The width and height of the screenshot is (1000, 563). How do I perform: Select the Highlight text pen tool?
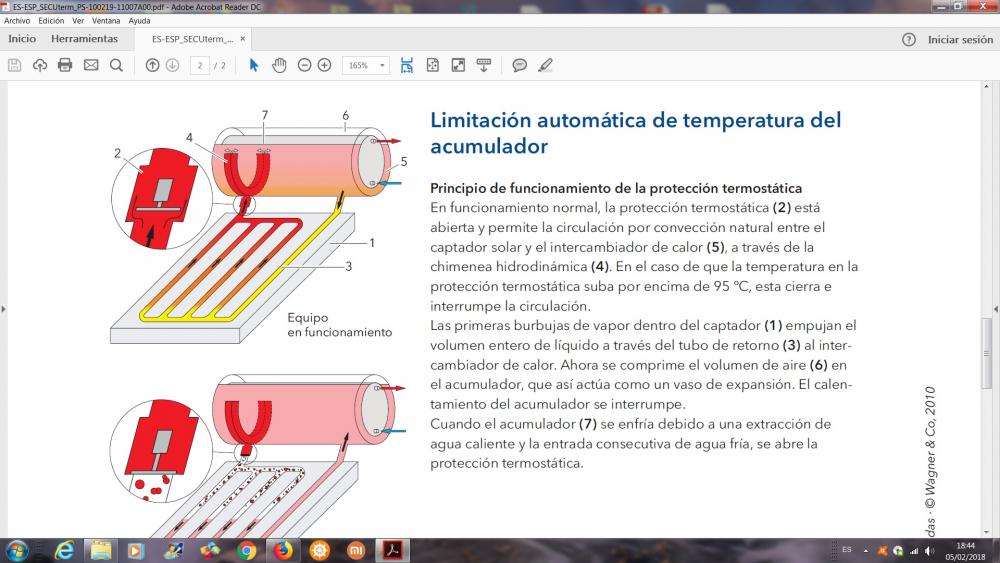click(545, 65)
